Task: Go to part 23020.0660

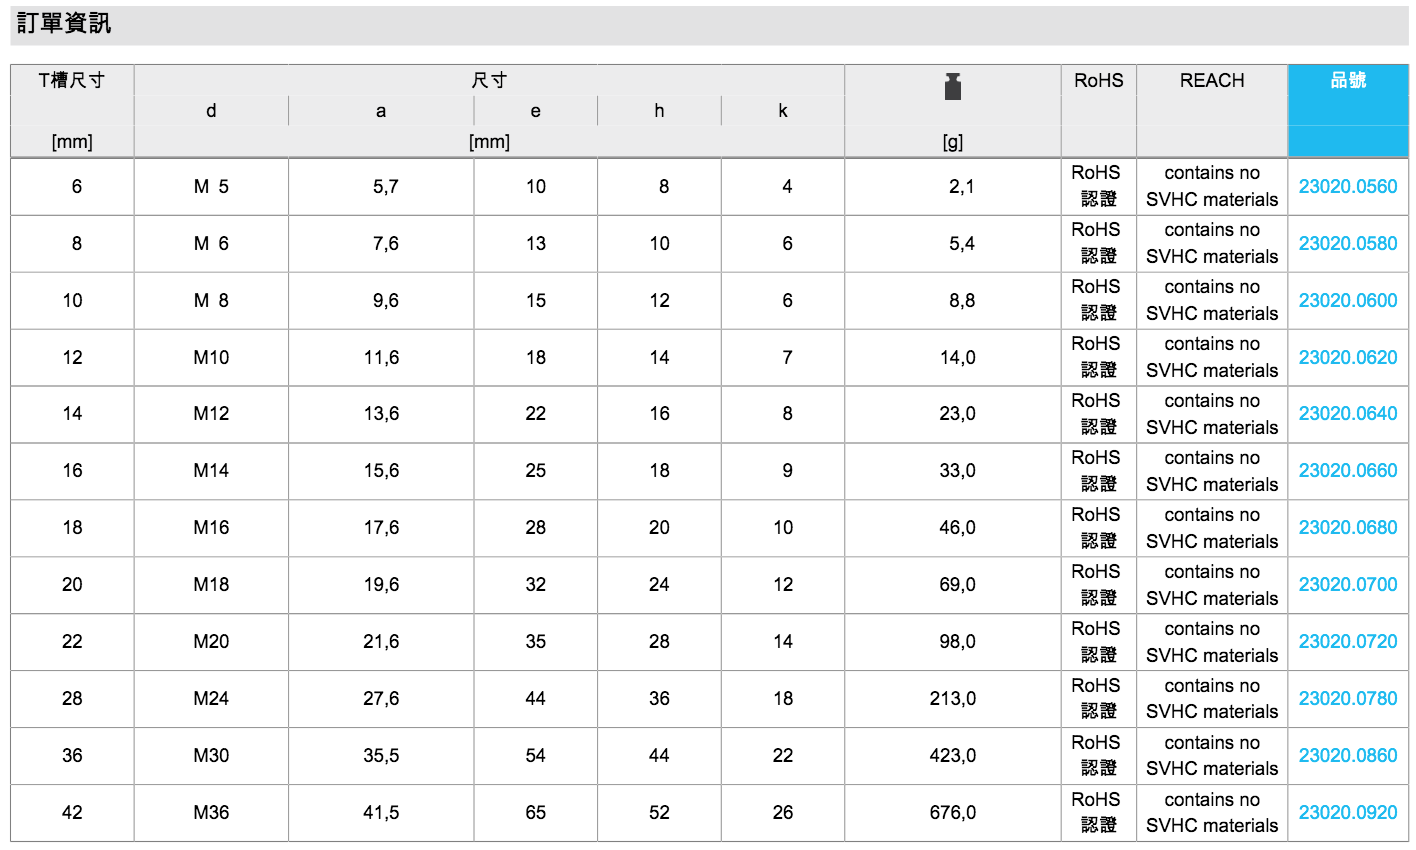Action: point(1347,471)
